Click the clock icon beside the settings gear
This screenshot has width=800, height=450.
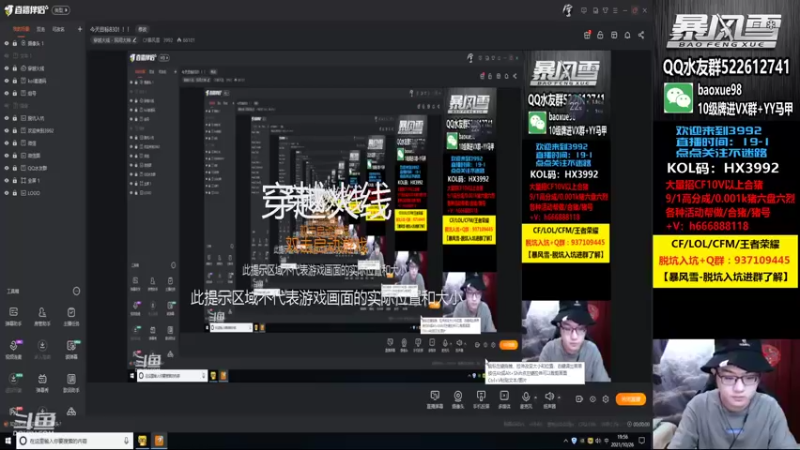592,399
